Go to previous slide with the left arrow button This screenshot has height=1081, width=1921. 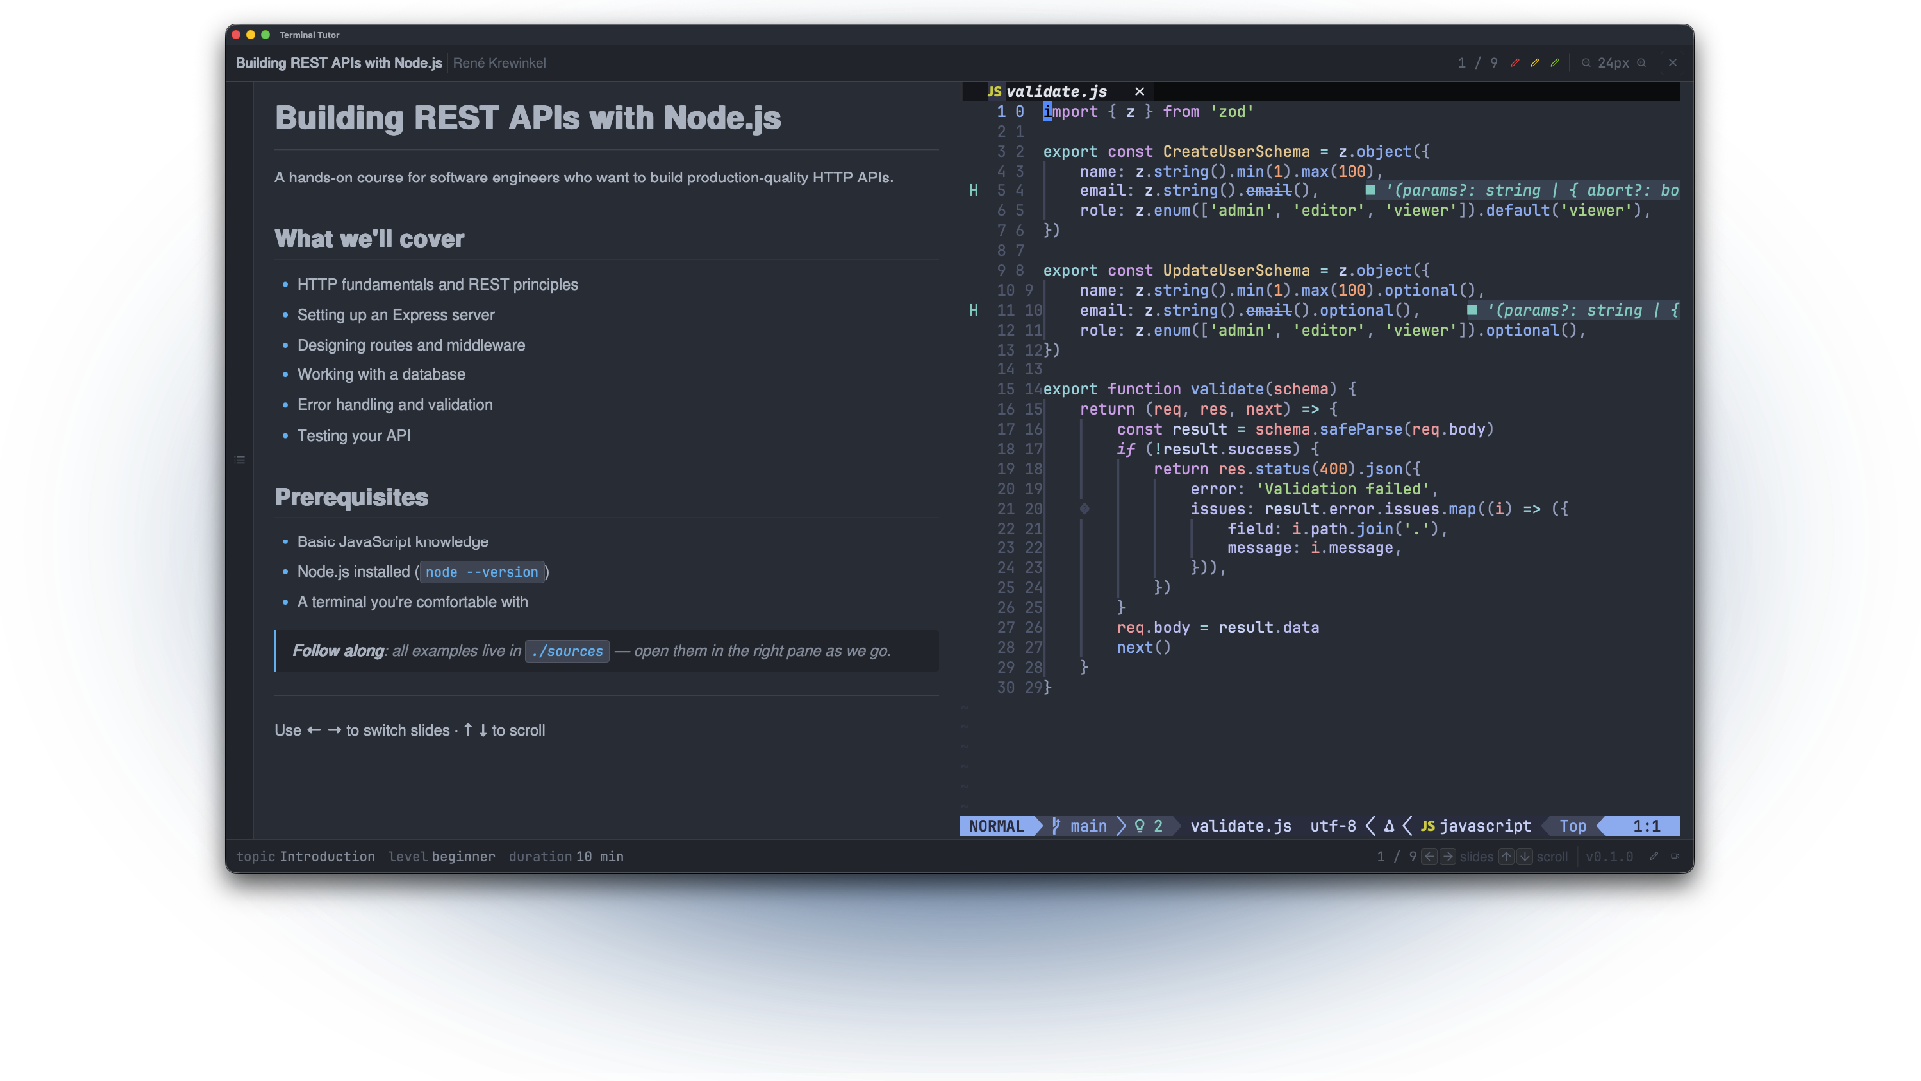[x=1430, y=857]
